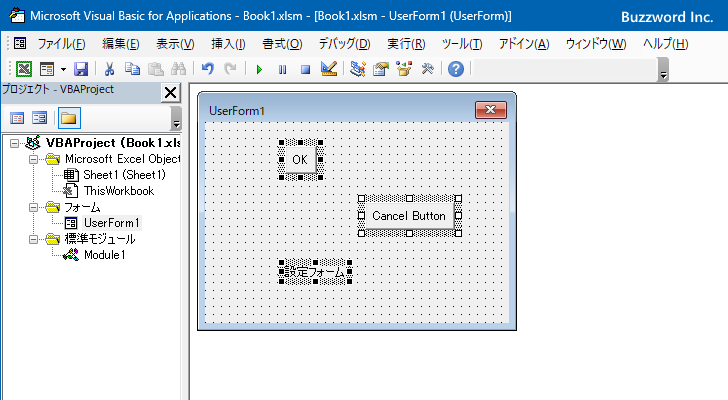728x400 pixels.
Task: Click the Paste toolbar icon
Action: (x=156, y=69)
